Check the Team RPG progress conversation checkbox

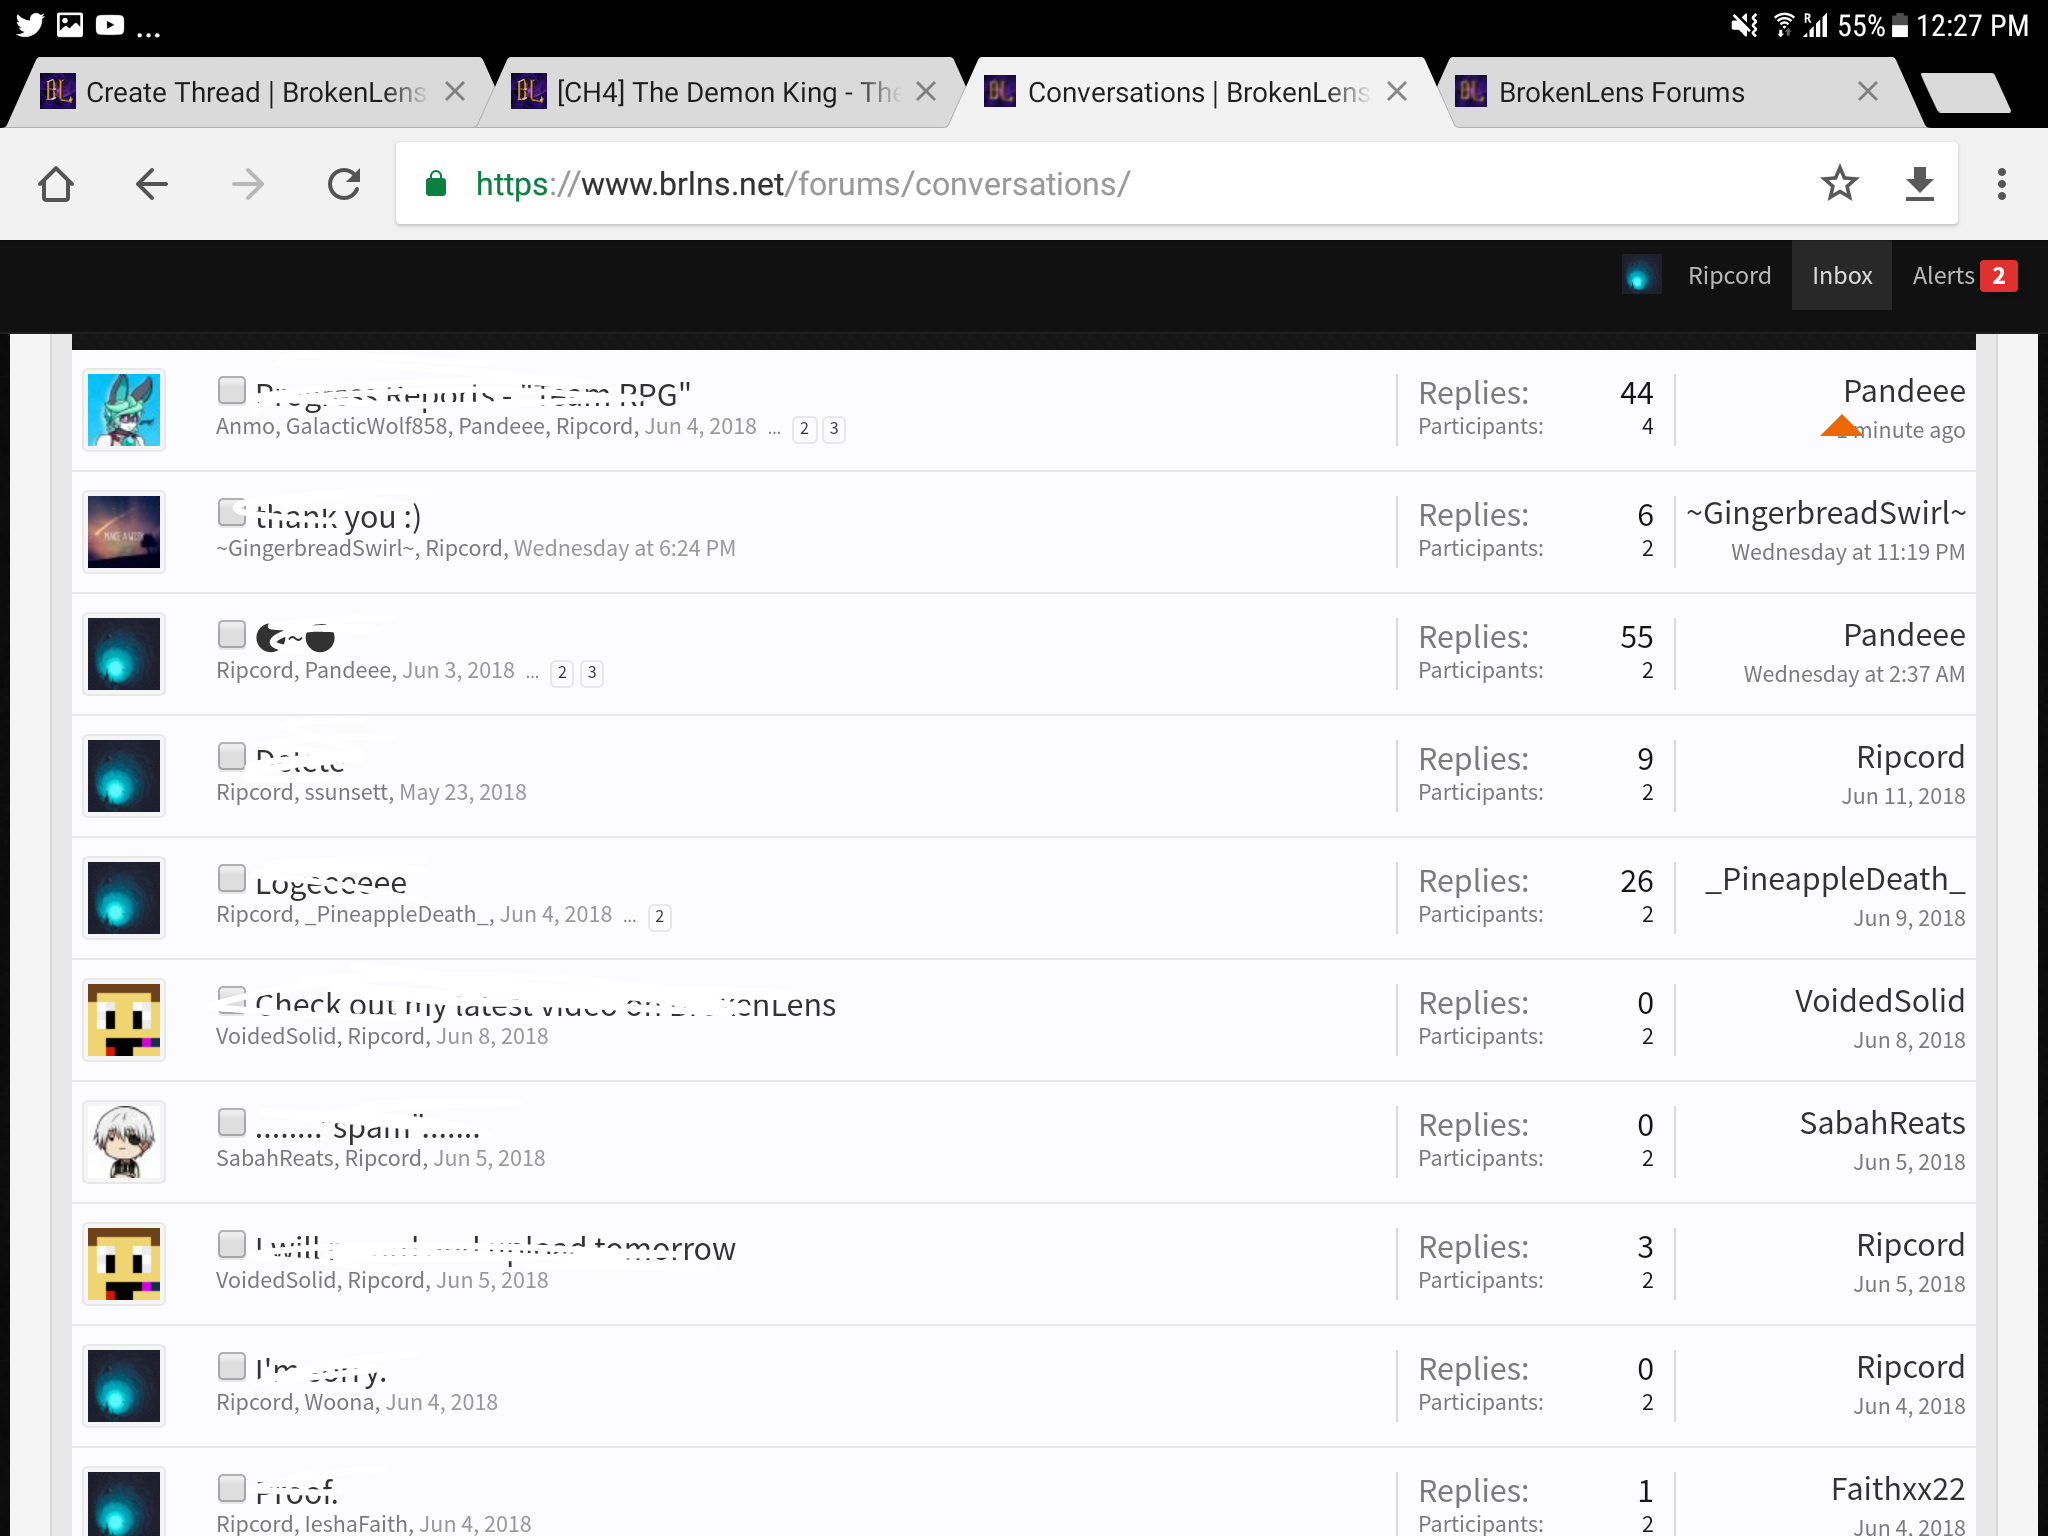coord(232,390)
